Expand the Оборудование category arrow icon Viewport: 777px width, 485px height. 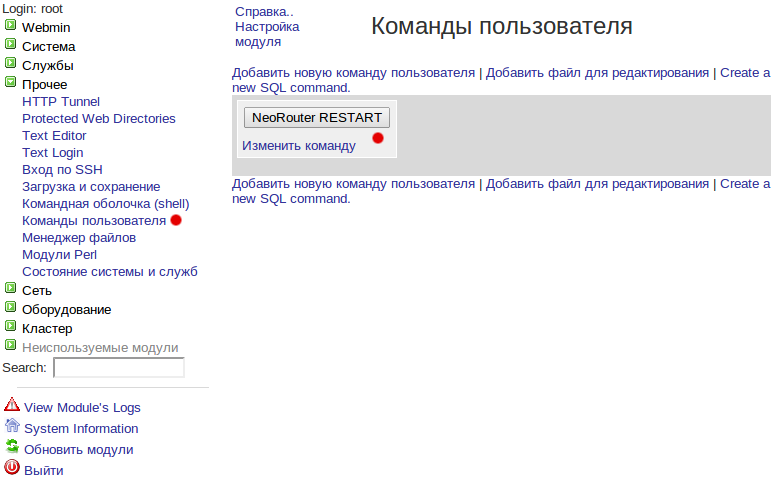(10, 307)
